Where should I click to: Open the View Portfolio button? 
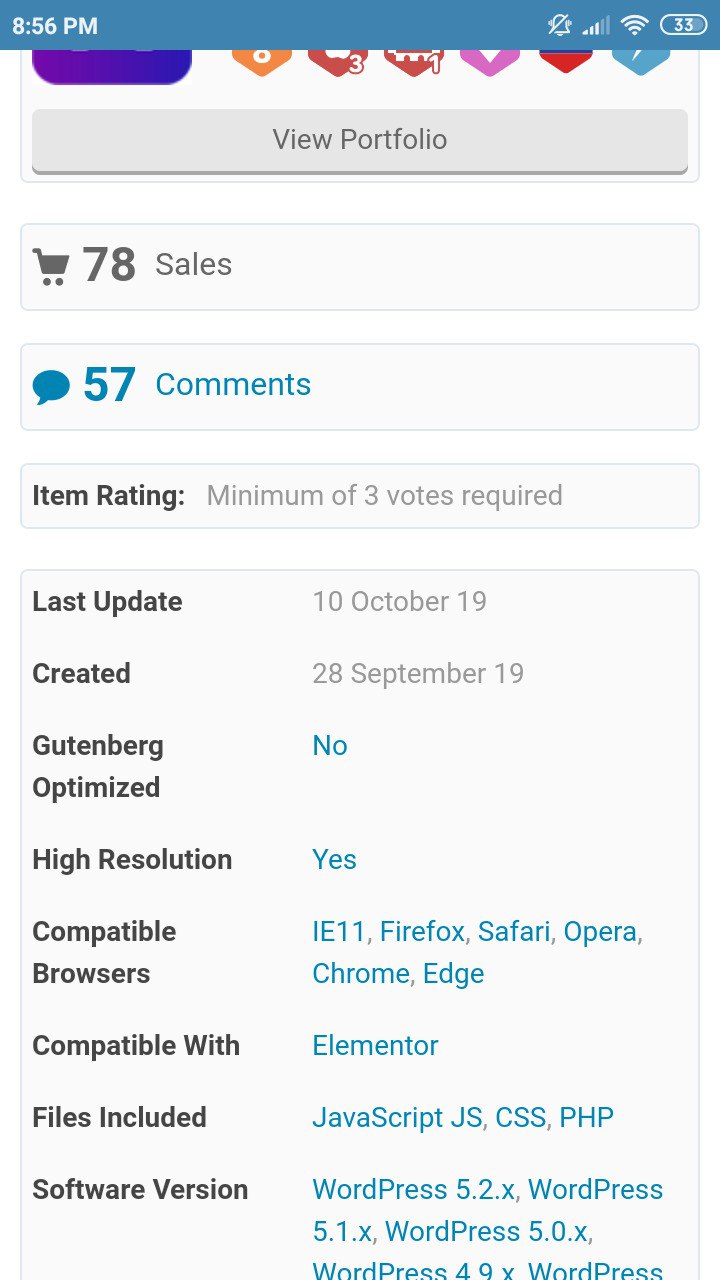click(x=360, y=140)
